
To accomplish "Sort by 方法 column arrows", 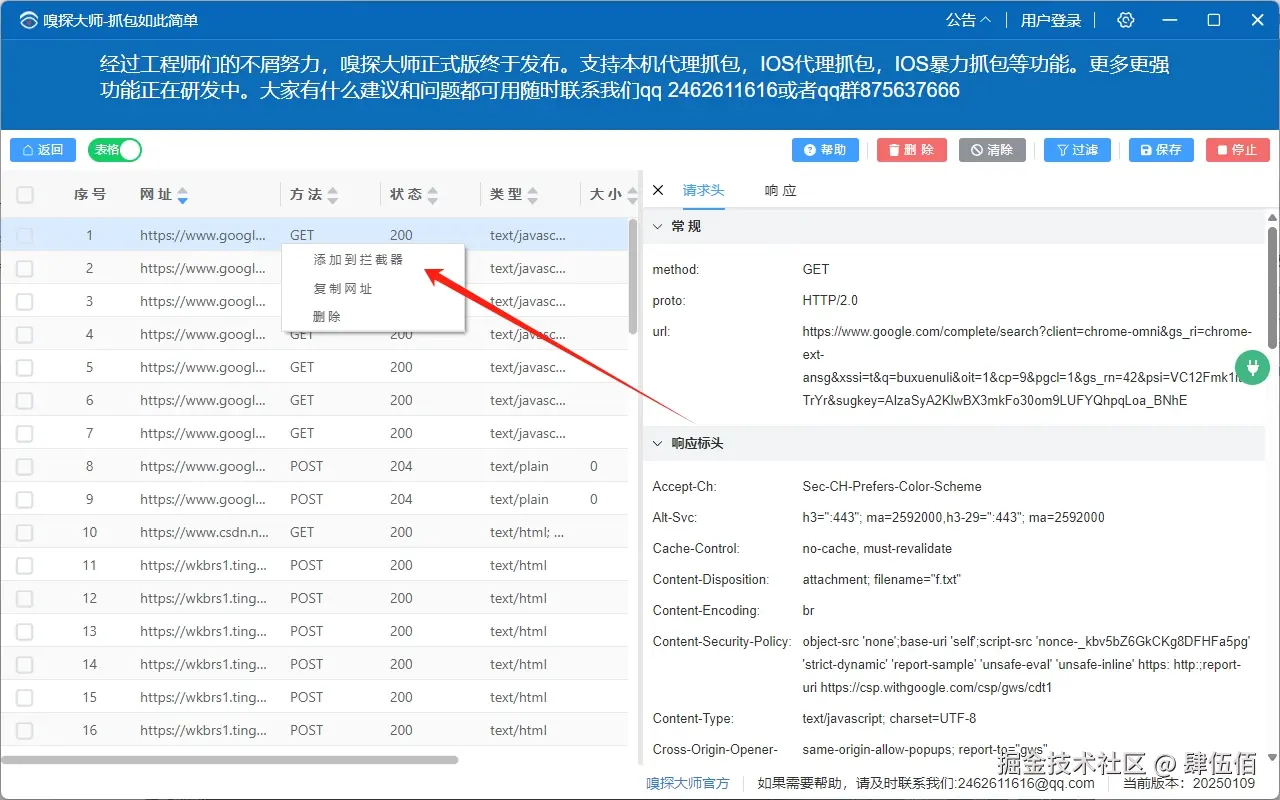I will point(333,195).
